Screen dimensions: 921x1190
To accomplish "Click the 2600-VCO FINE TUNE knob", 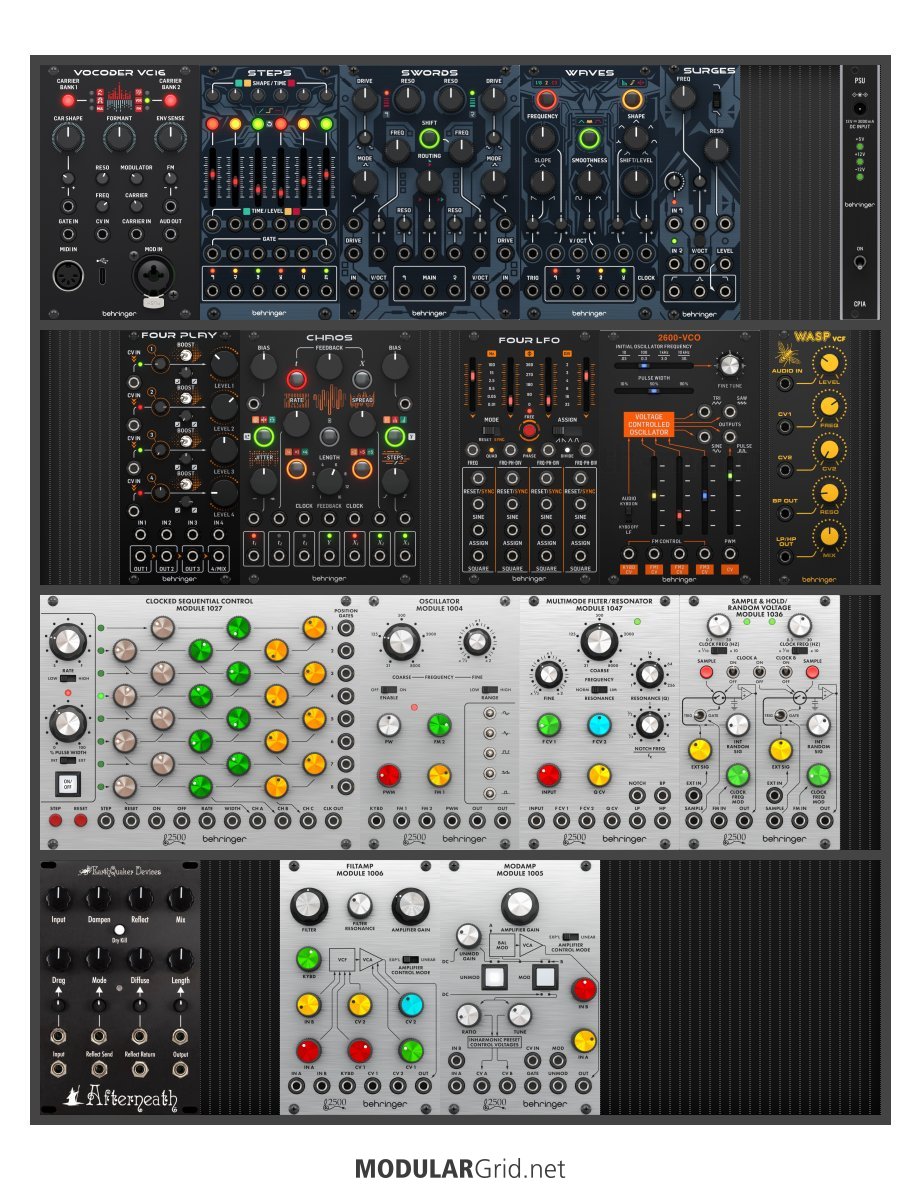I will click(729, 365).
